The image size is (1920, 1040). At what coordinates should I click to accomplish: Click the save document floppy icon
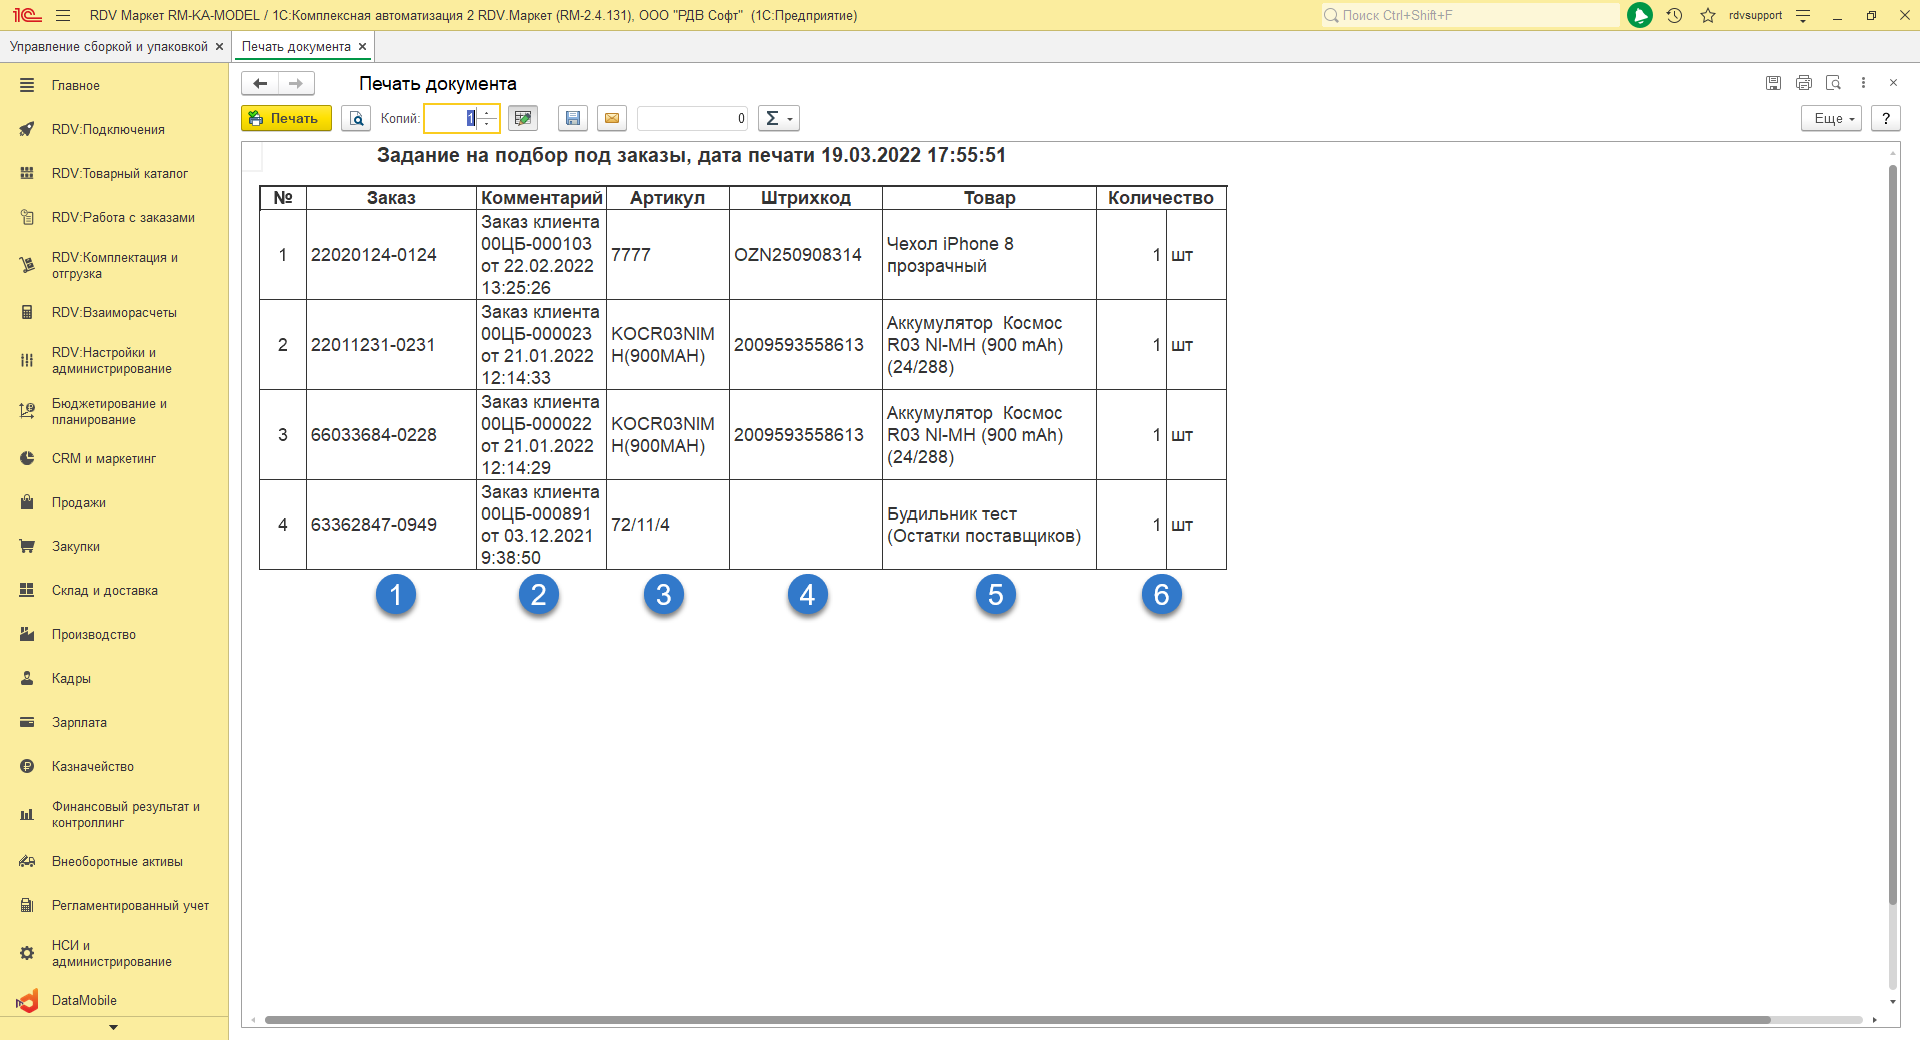coord(573,118)
